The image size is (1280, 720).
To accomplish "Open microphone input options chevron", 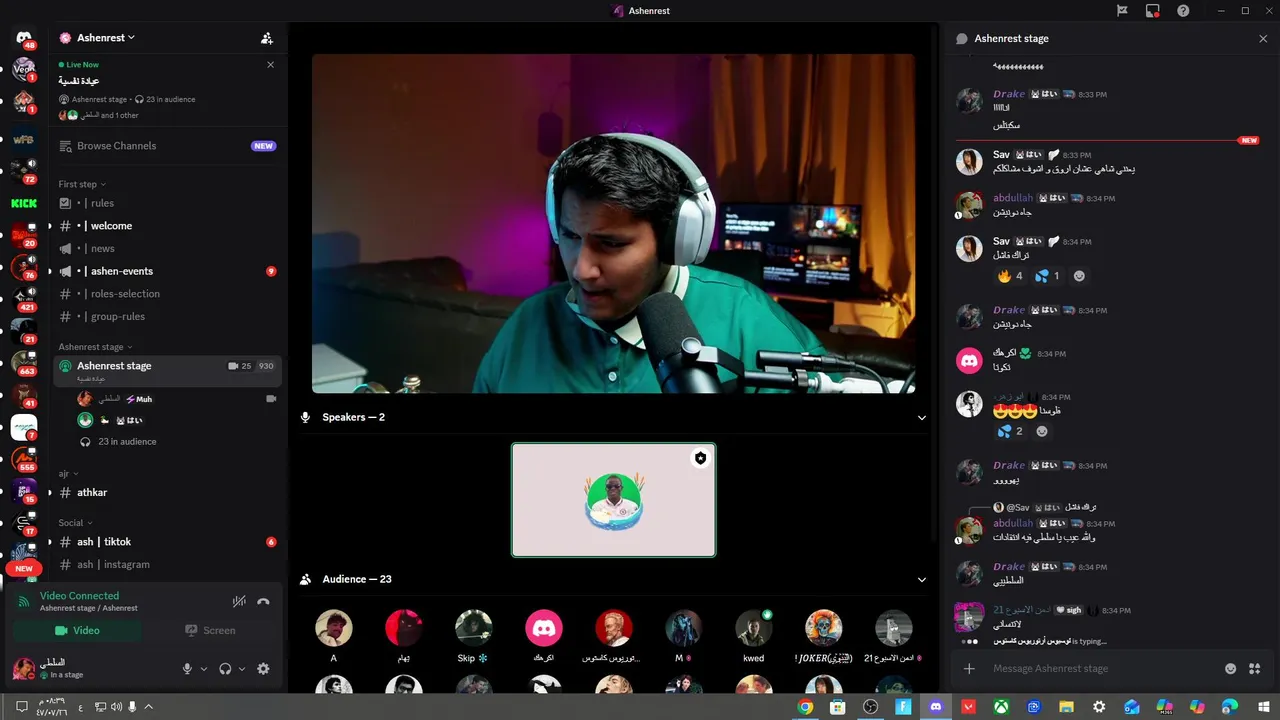I will pos(204,669).
